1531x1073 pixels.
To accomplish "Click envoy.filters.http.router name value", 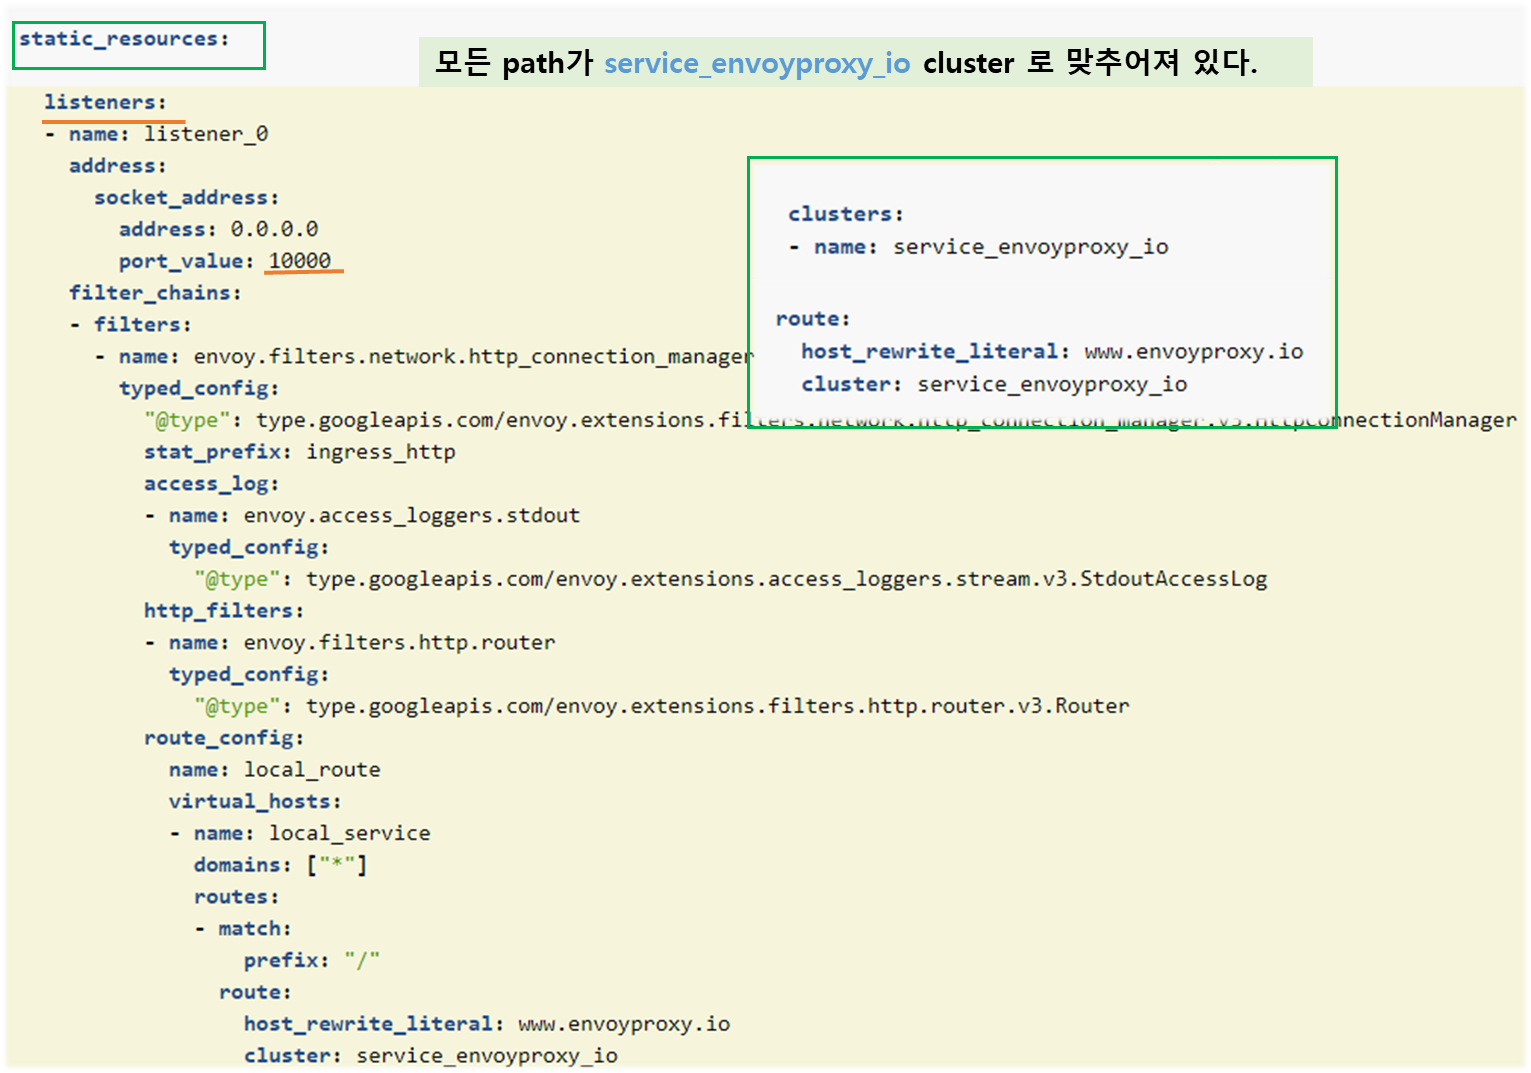I will point(400,643).
